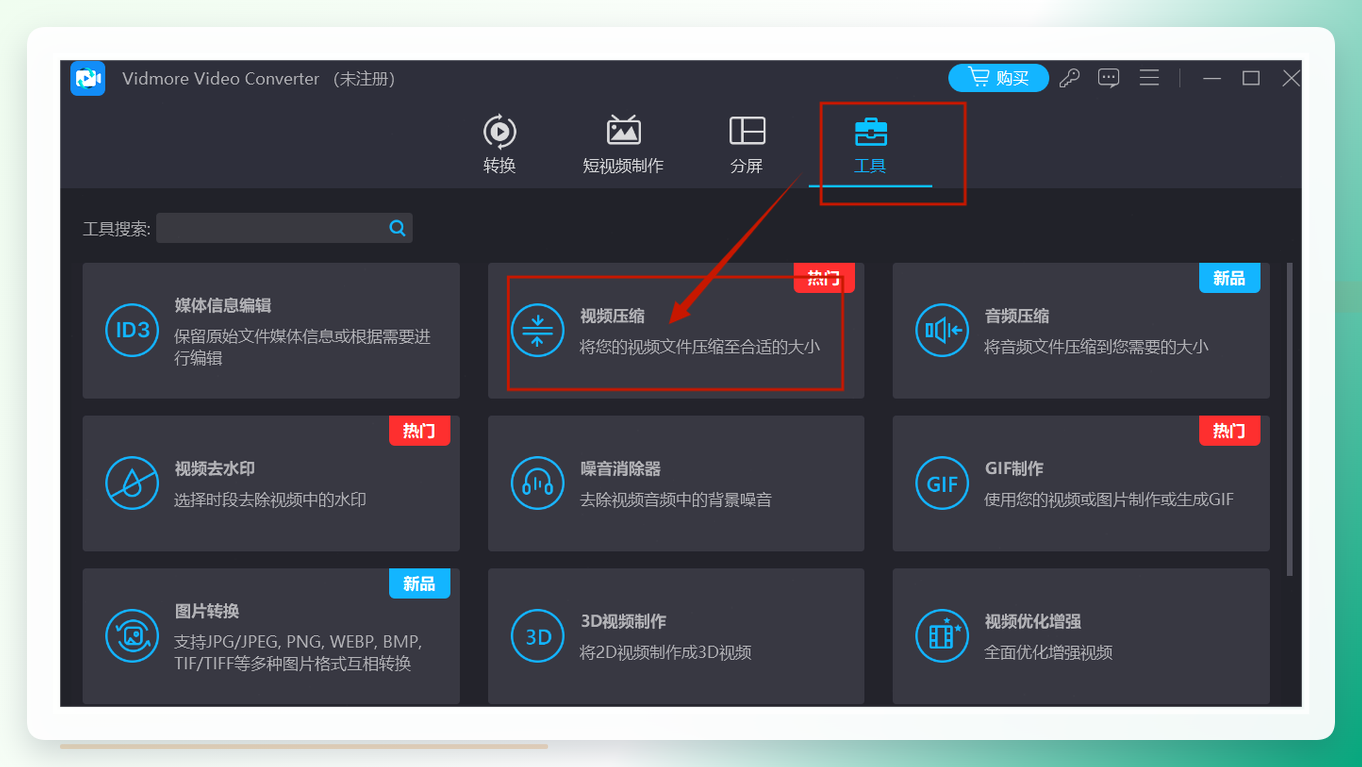The height and width of the screenshot is (767, 1362).
Task: Close the Vidmore Video Converter window
Action: (1291, 78)
